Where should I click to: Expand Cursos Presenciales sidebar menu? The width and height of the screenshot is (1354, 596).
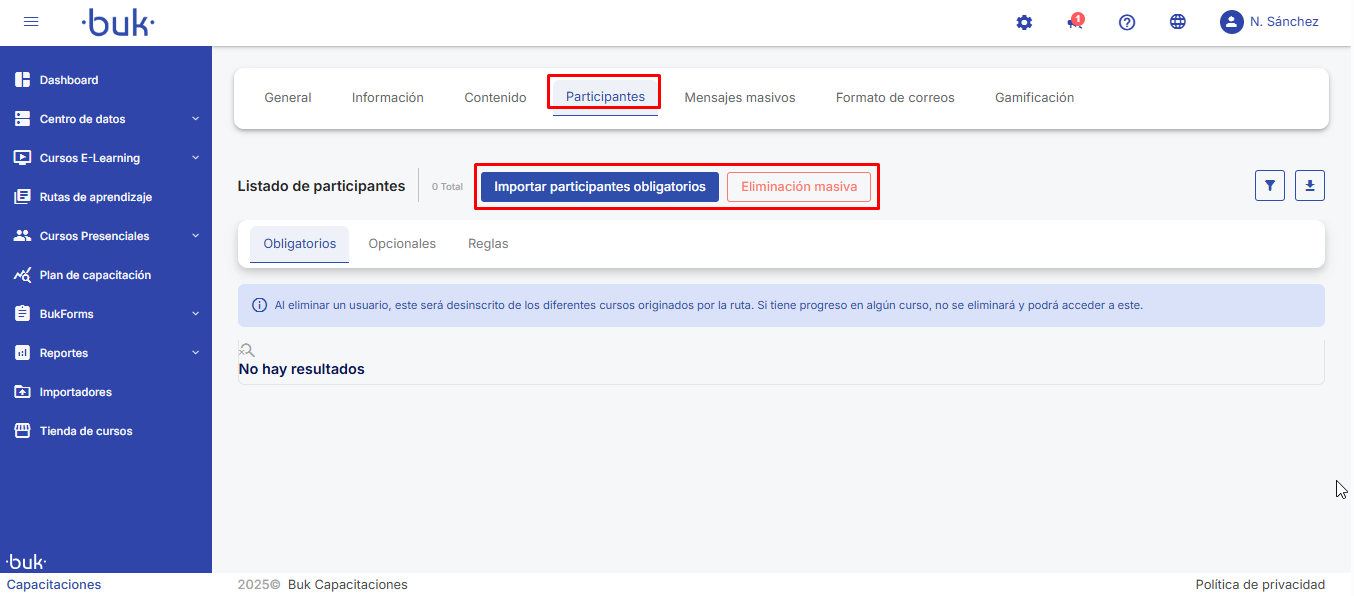click(105, 236)
